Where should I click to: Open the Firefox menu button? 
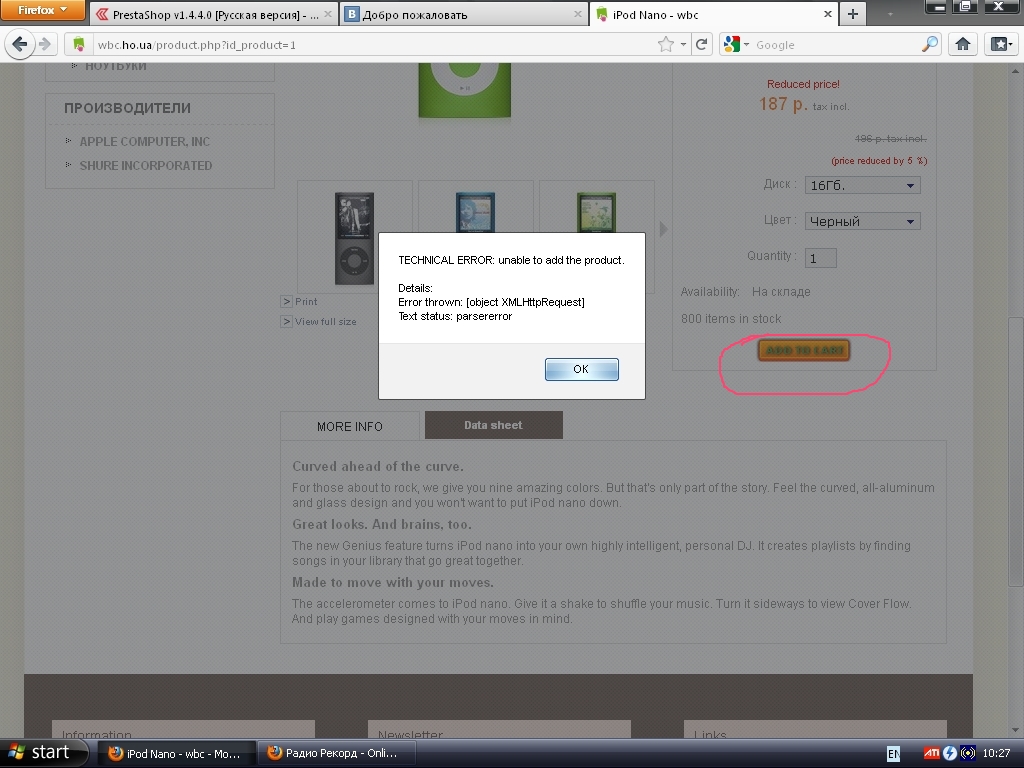tap(42, 10)
